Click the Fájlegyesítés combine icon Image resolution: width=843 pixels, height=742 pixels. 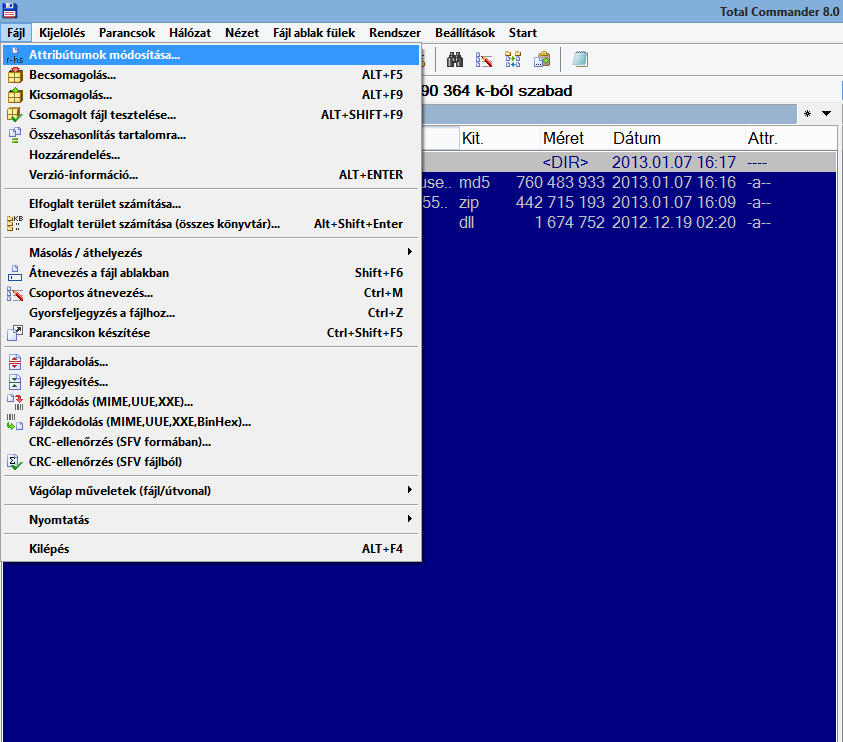(x=15, y=382)
